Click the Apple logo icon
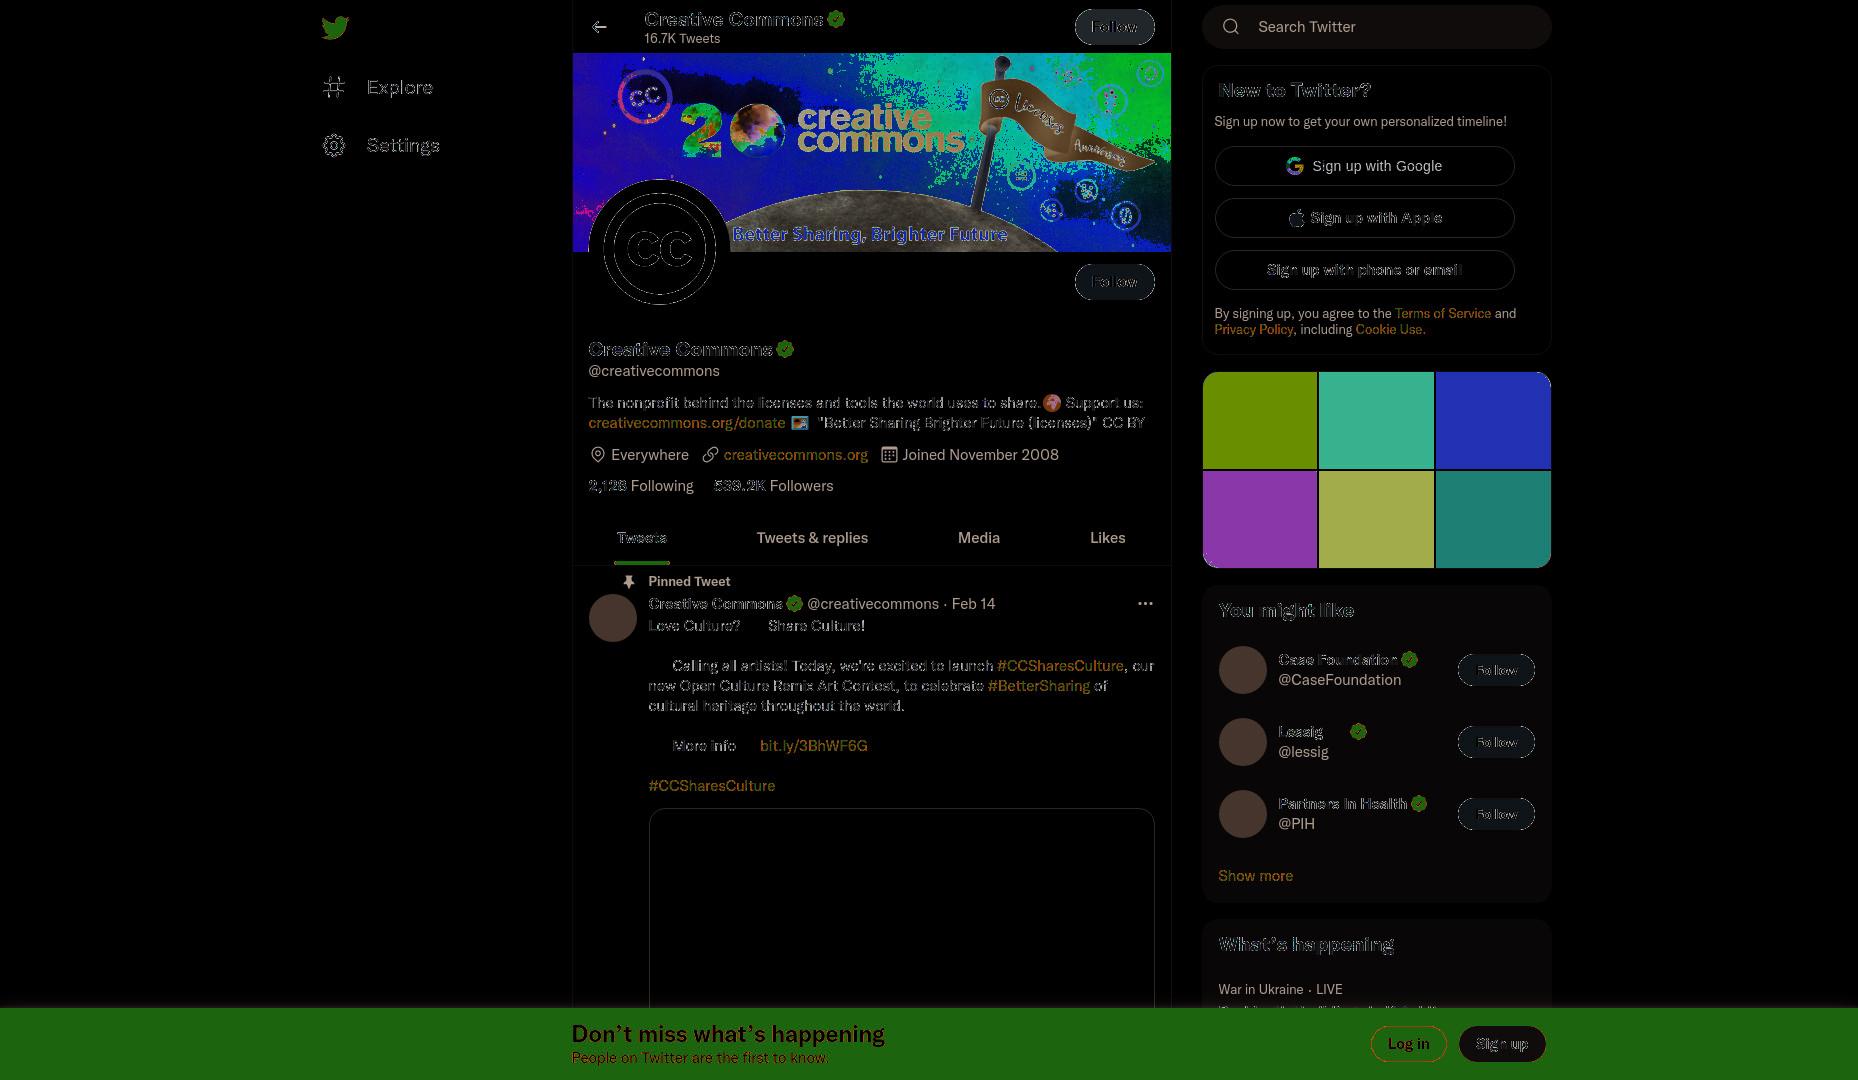The width and height of the screenshot is (1858, 1080). tap(1297, 218)
